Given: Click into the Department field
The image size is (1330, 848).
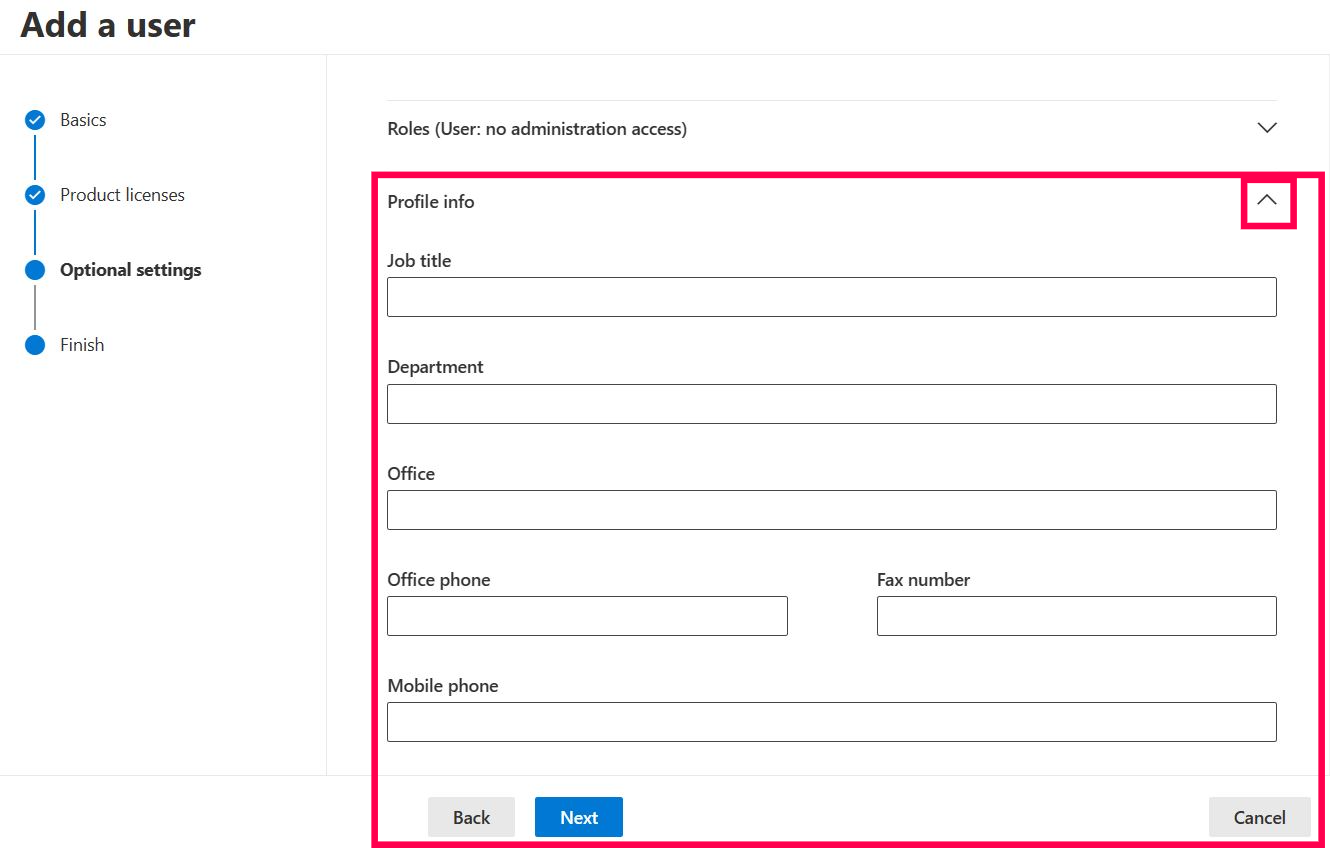Looking at the screenshot, I should (x=831, y=404).
